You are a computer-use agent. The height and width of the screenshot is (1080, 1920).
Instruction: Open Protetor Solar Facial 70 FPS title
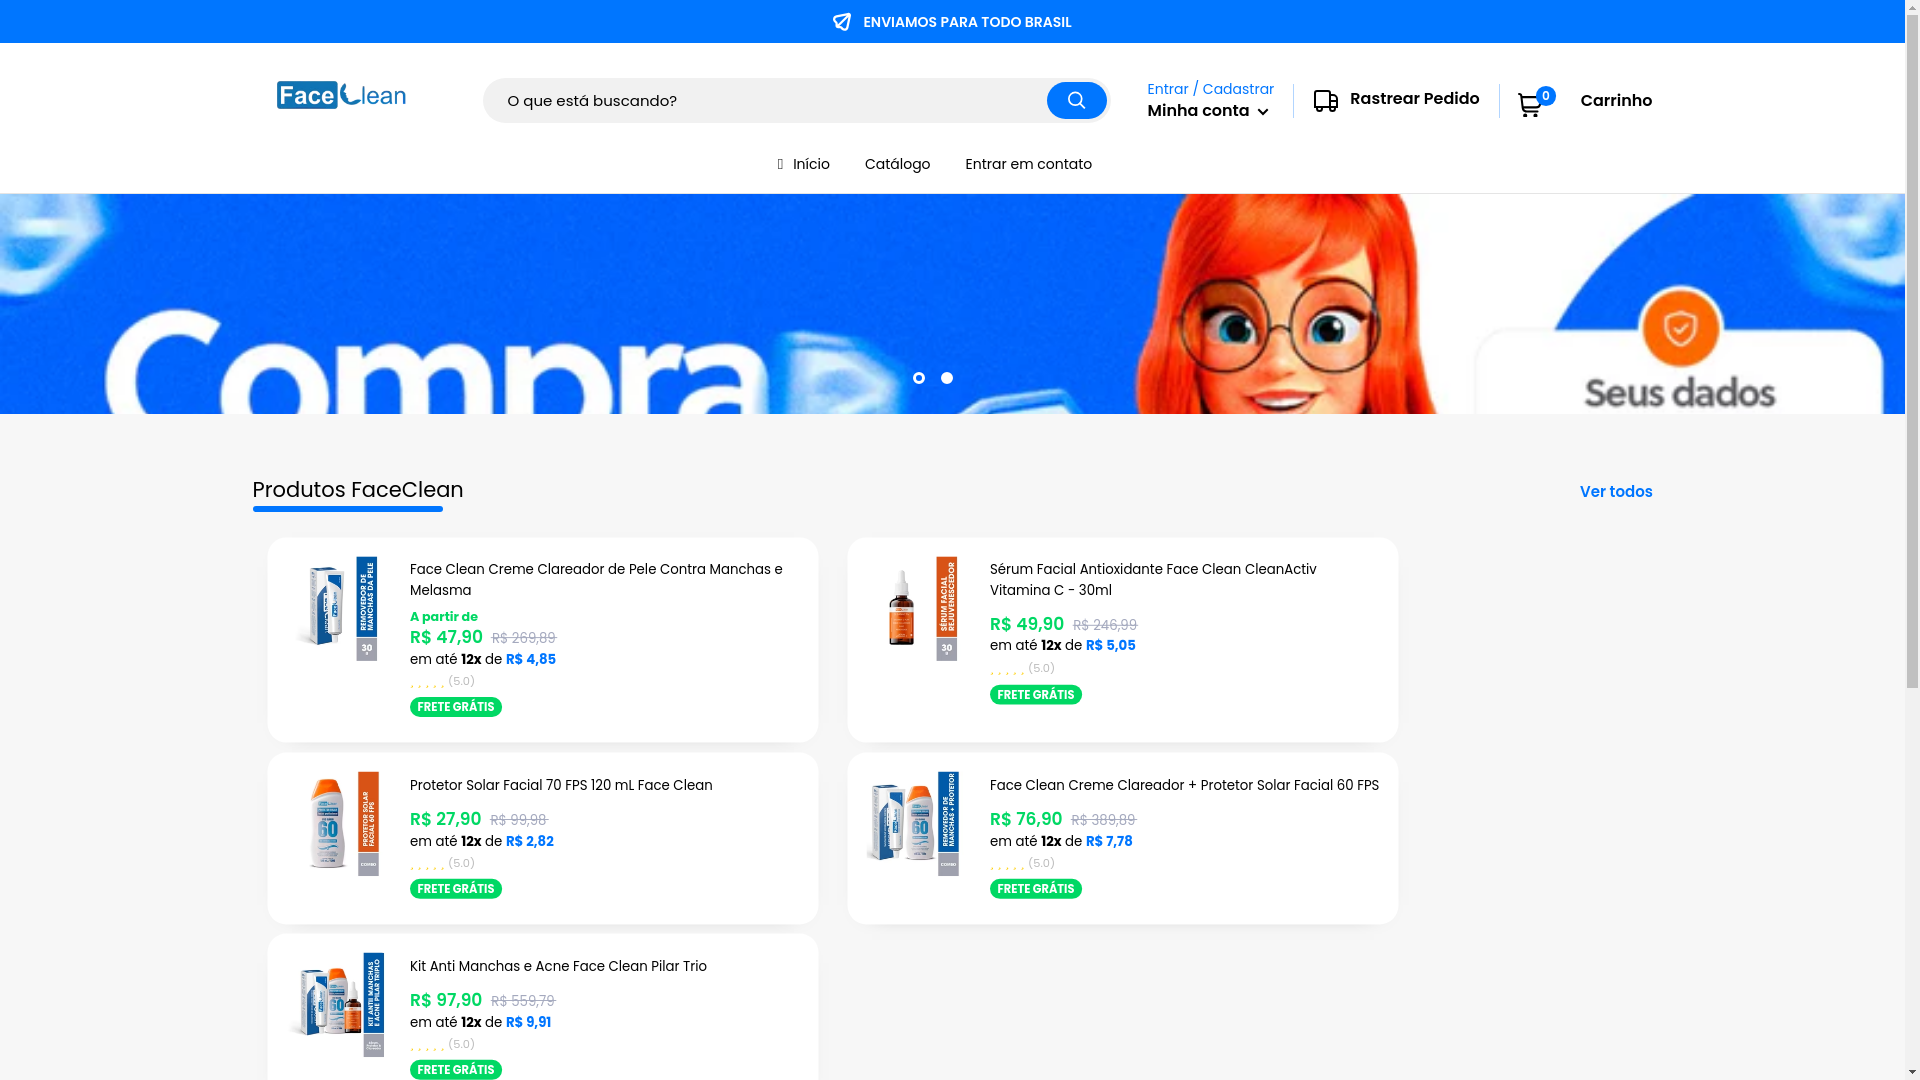pyautogui.click(x=561, y=786)
